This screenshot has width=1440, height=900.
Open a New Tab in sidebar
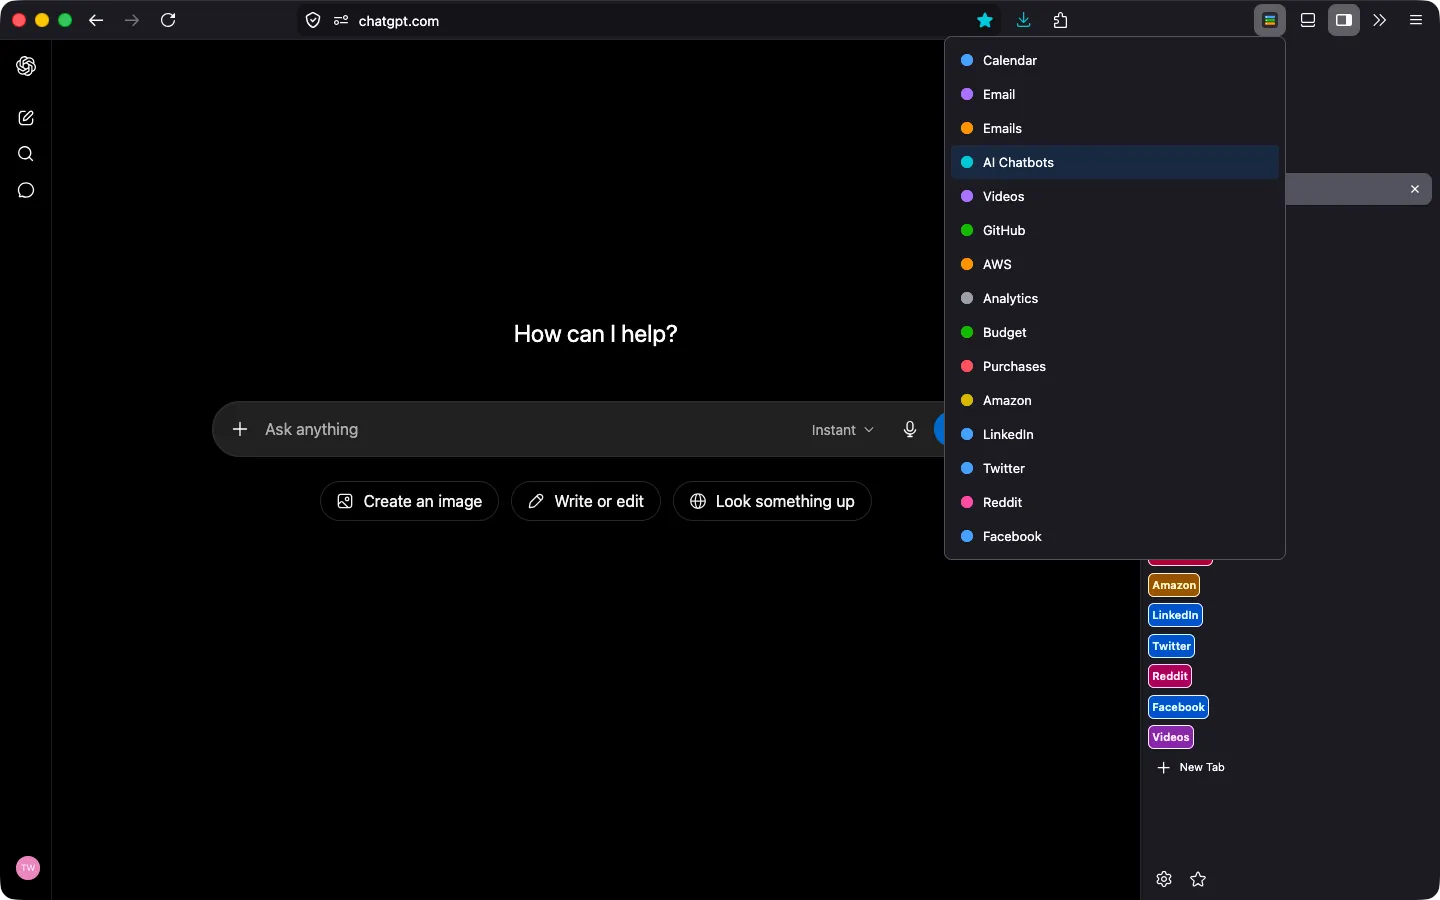pos(1191,767)
